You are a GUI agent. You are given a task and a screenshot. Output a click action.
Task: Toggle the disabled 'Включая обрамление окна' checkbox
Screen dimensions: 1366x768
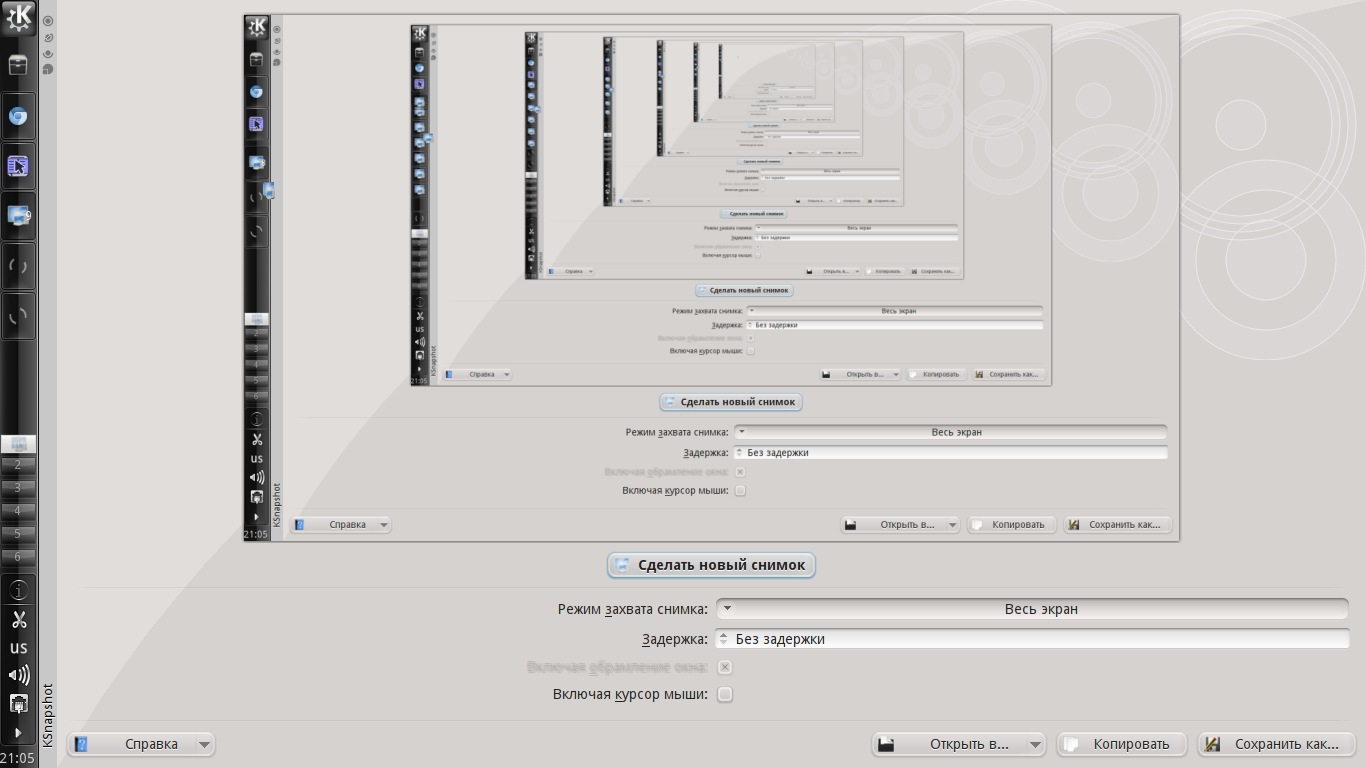[x=725, y=667]
